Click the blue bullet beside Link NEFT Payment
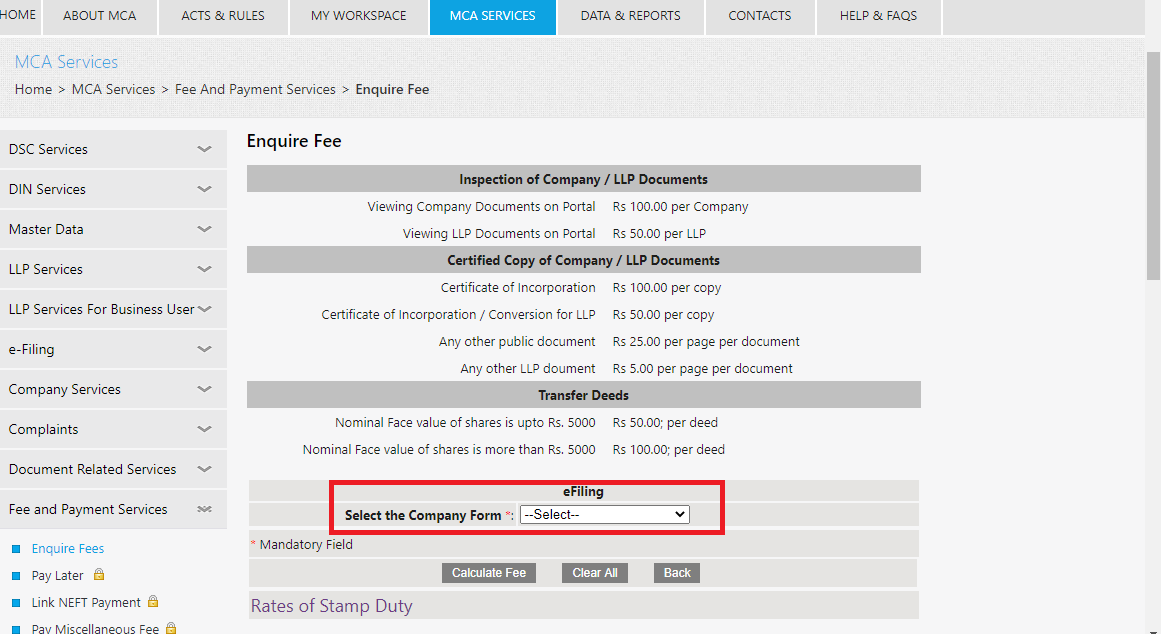 (x=17, y=603)
